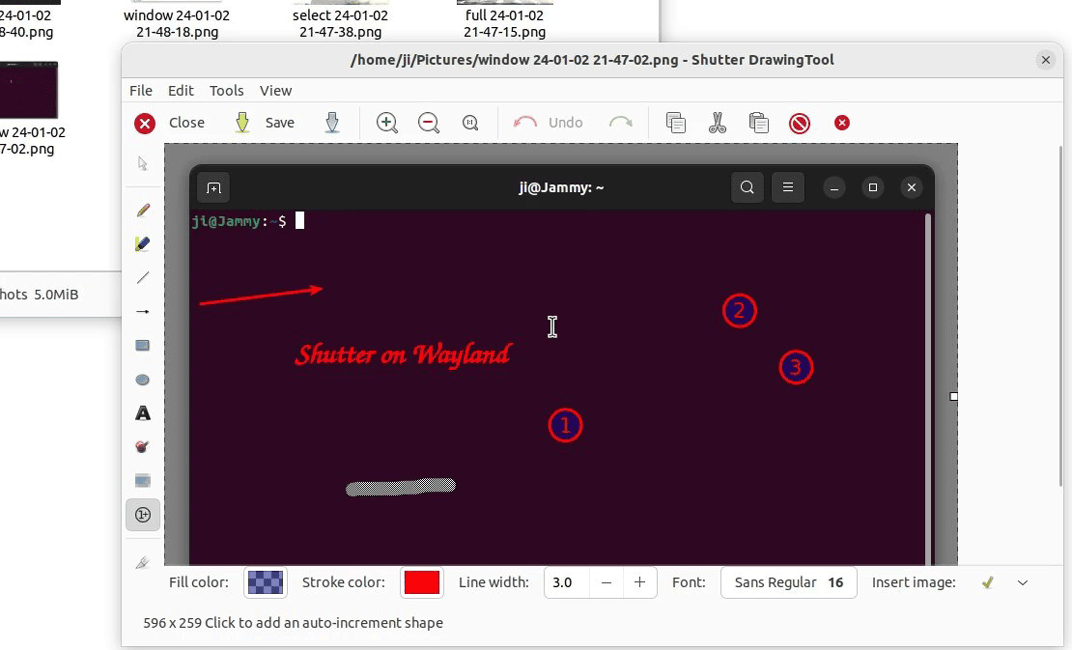Image resolution: width=1072 pixels, height=650 pixels.
Task: Open the Fill color swatch
Action: 265,582
